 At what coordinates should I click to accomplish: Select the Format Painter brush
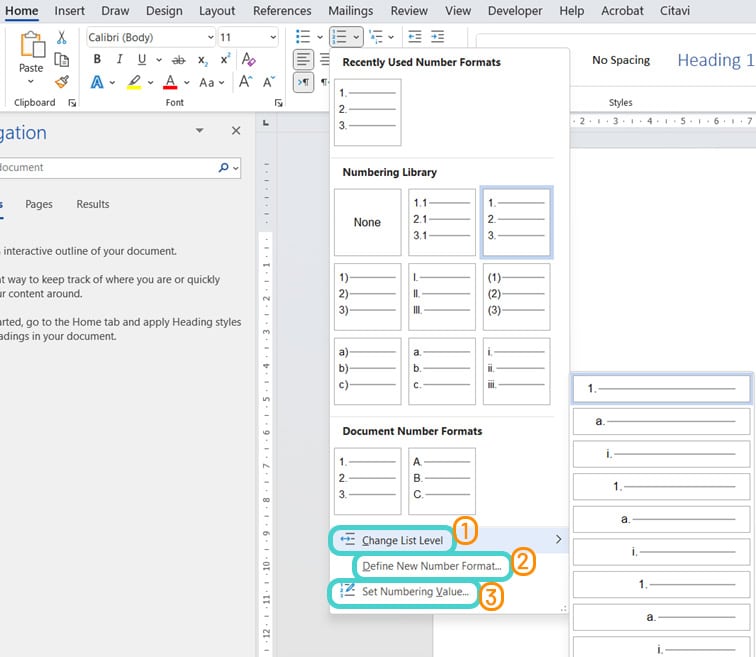pyautogui.click(x=62, y=82)
